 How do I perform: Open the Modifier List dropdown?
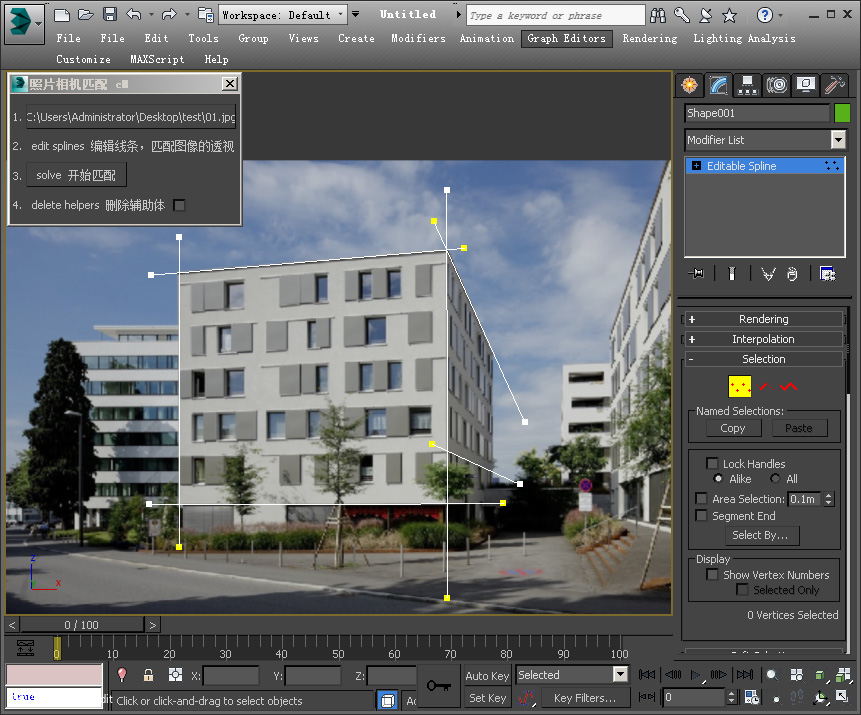point(765,140)
